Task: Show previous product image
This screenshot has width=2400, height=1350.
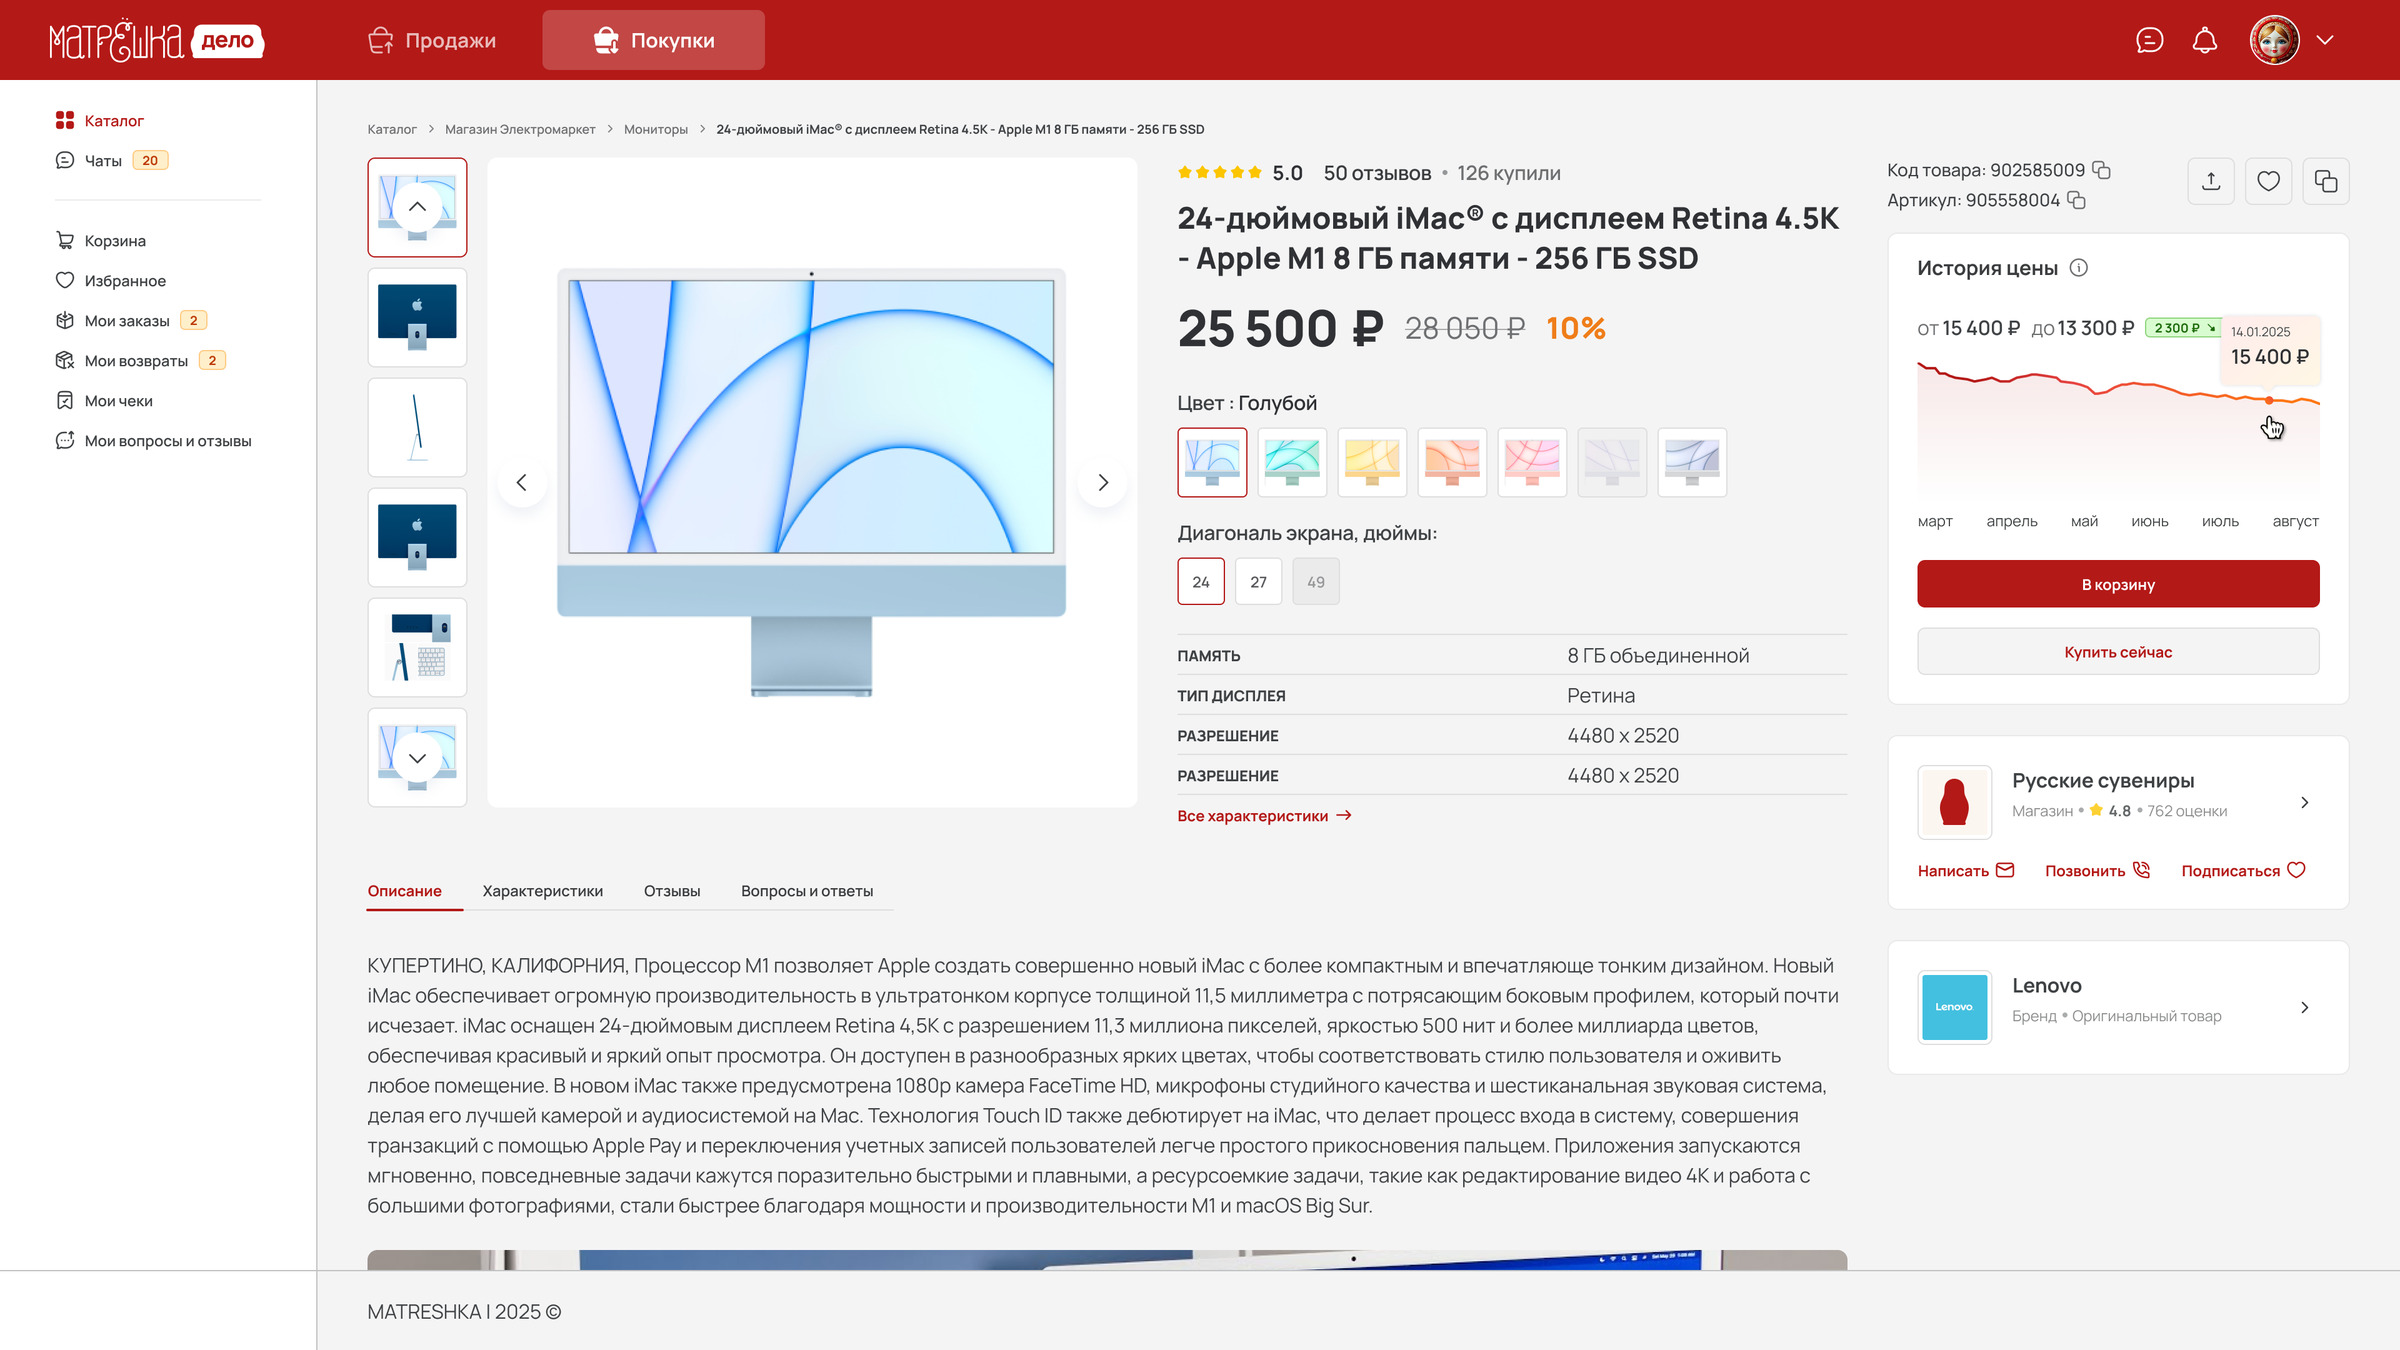Action: 522,482
